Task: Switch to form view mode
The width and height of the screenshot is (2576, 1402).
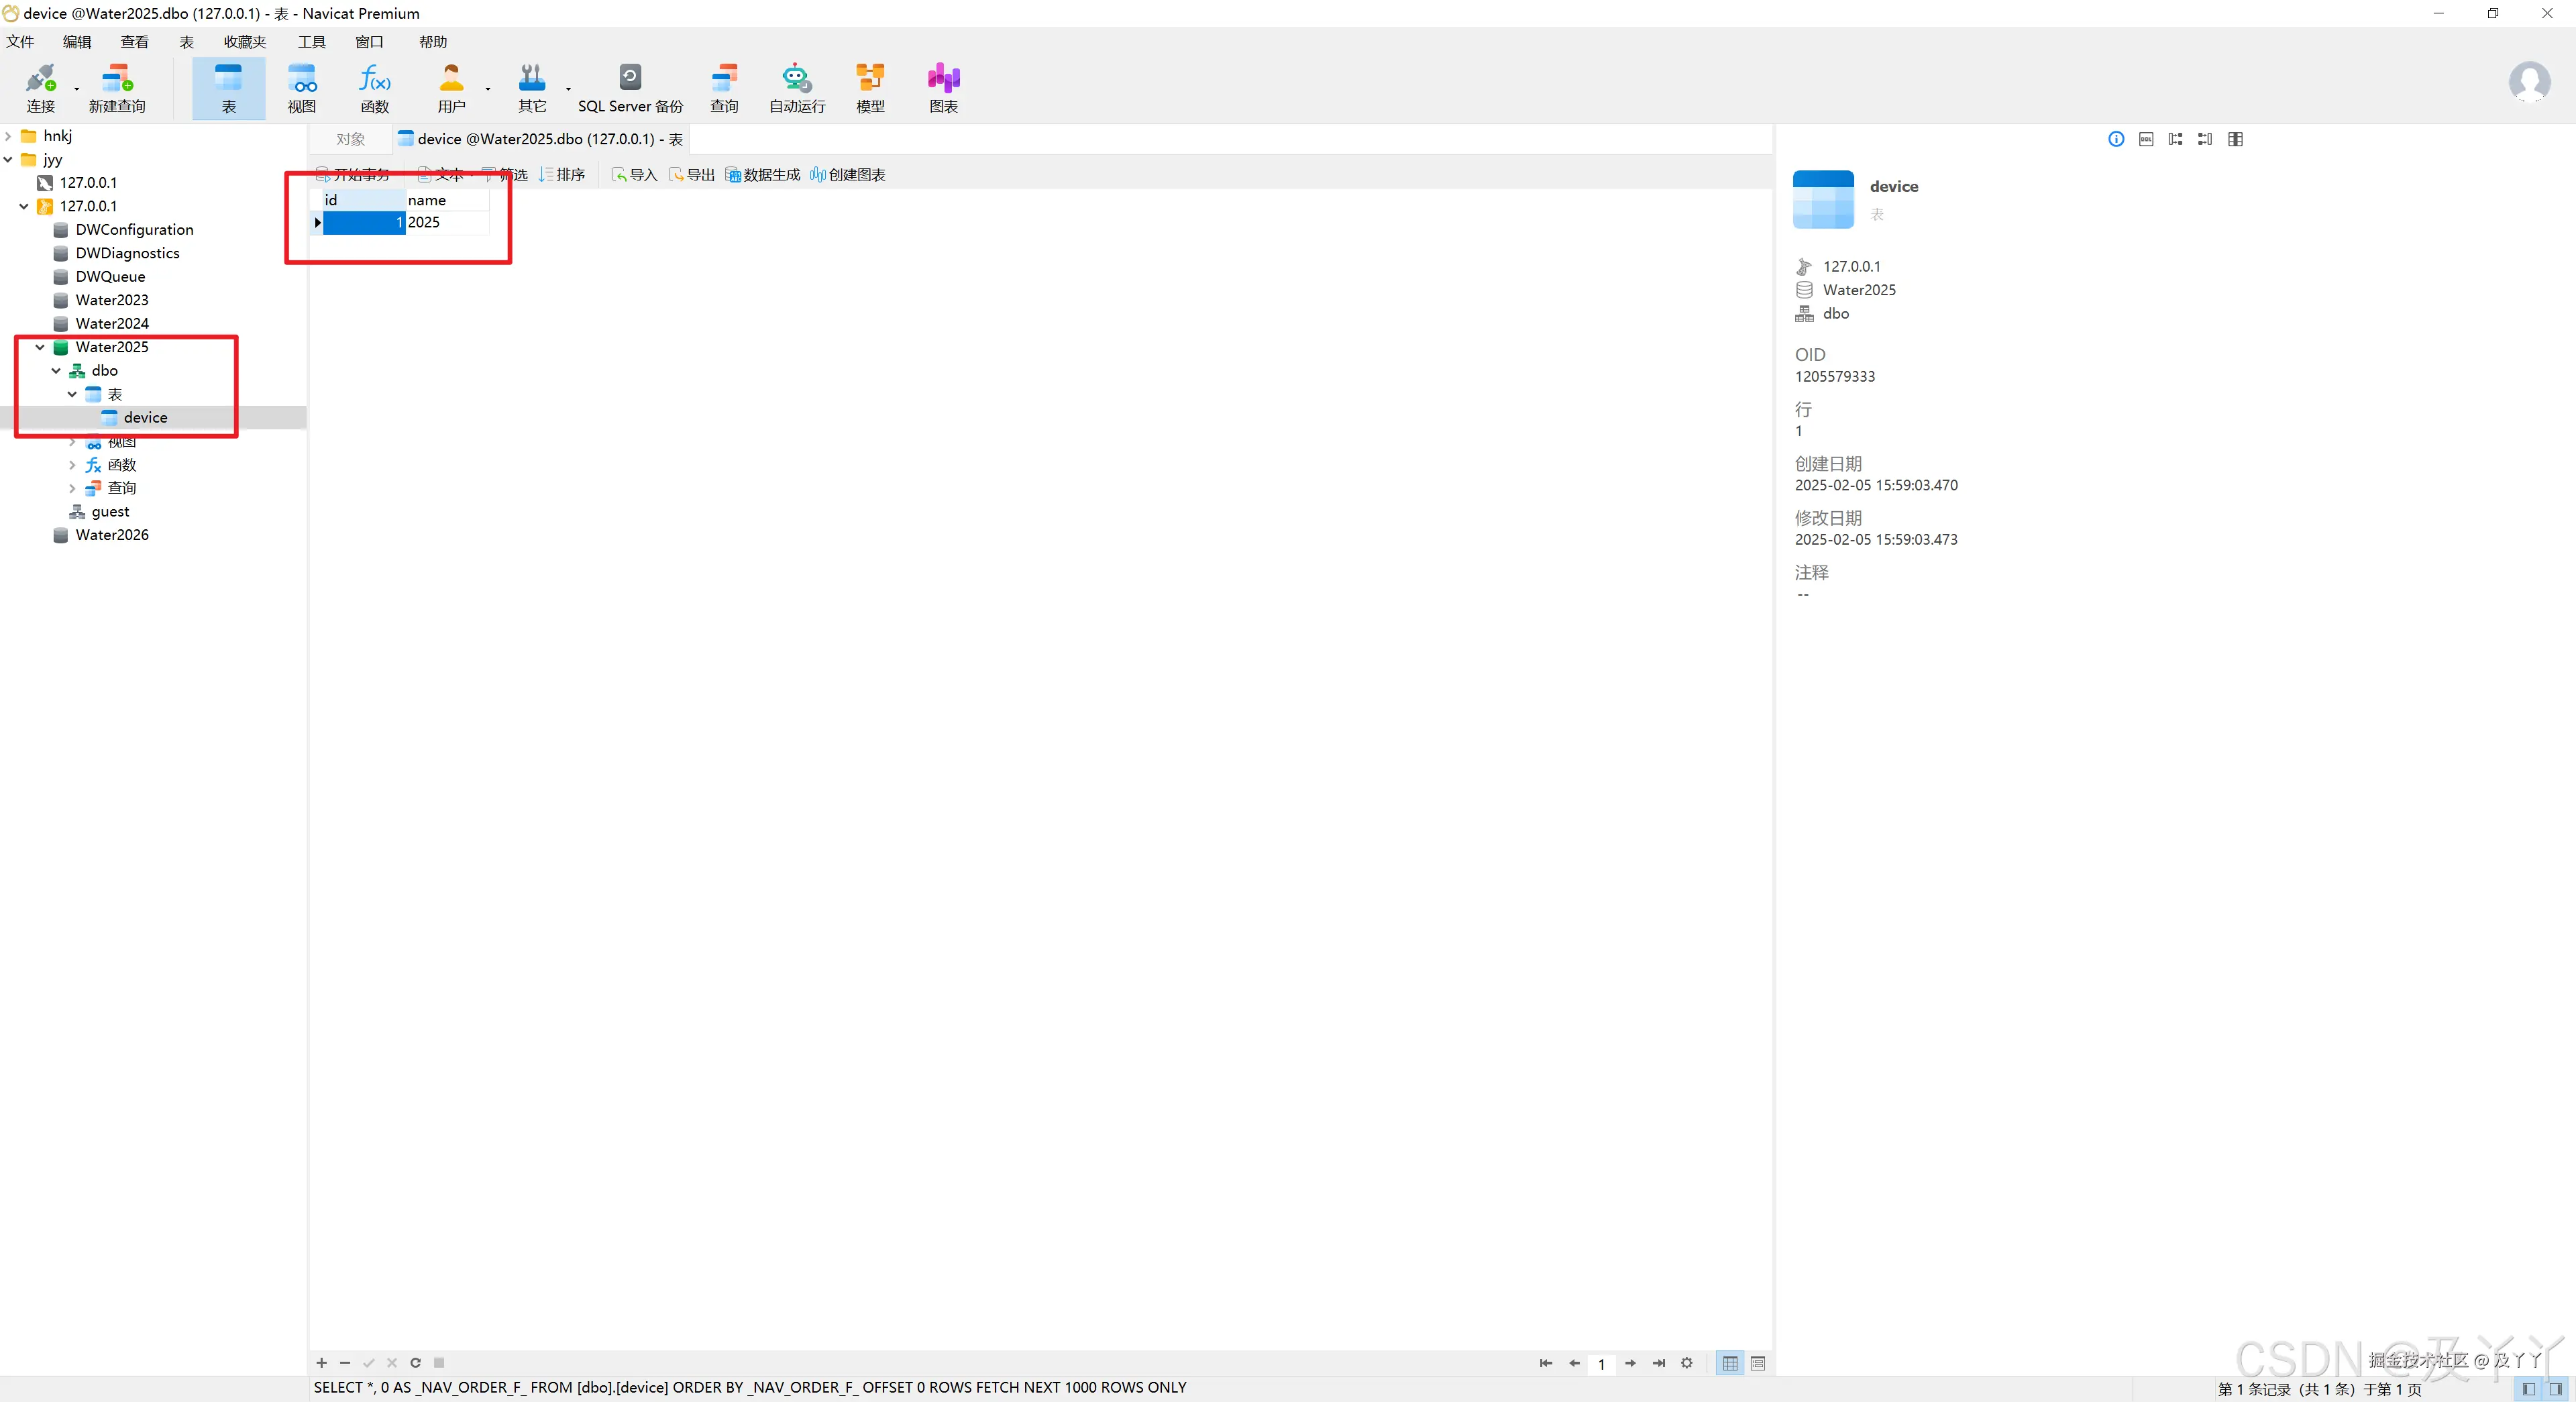Action: [1757, 1363]
